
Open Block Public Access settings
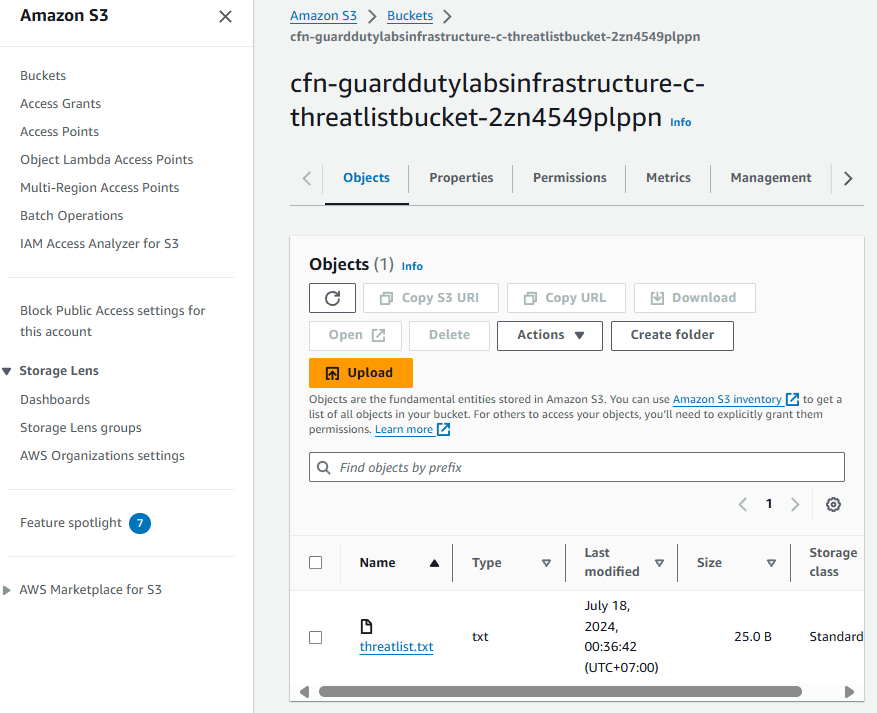tap(112, 321)
